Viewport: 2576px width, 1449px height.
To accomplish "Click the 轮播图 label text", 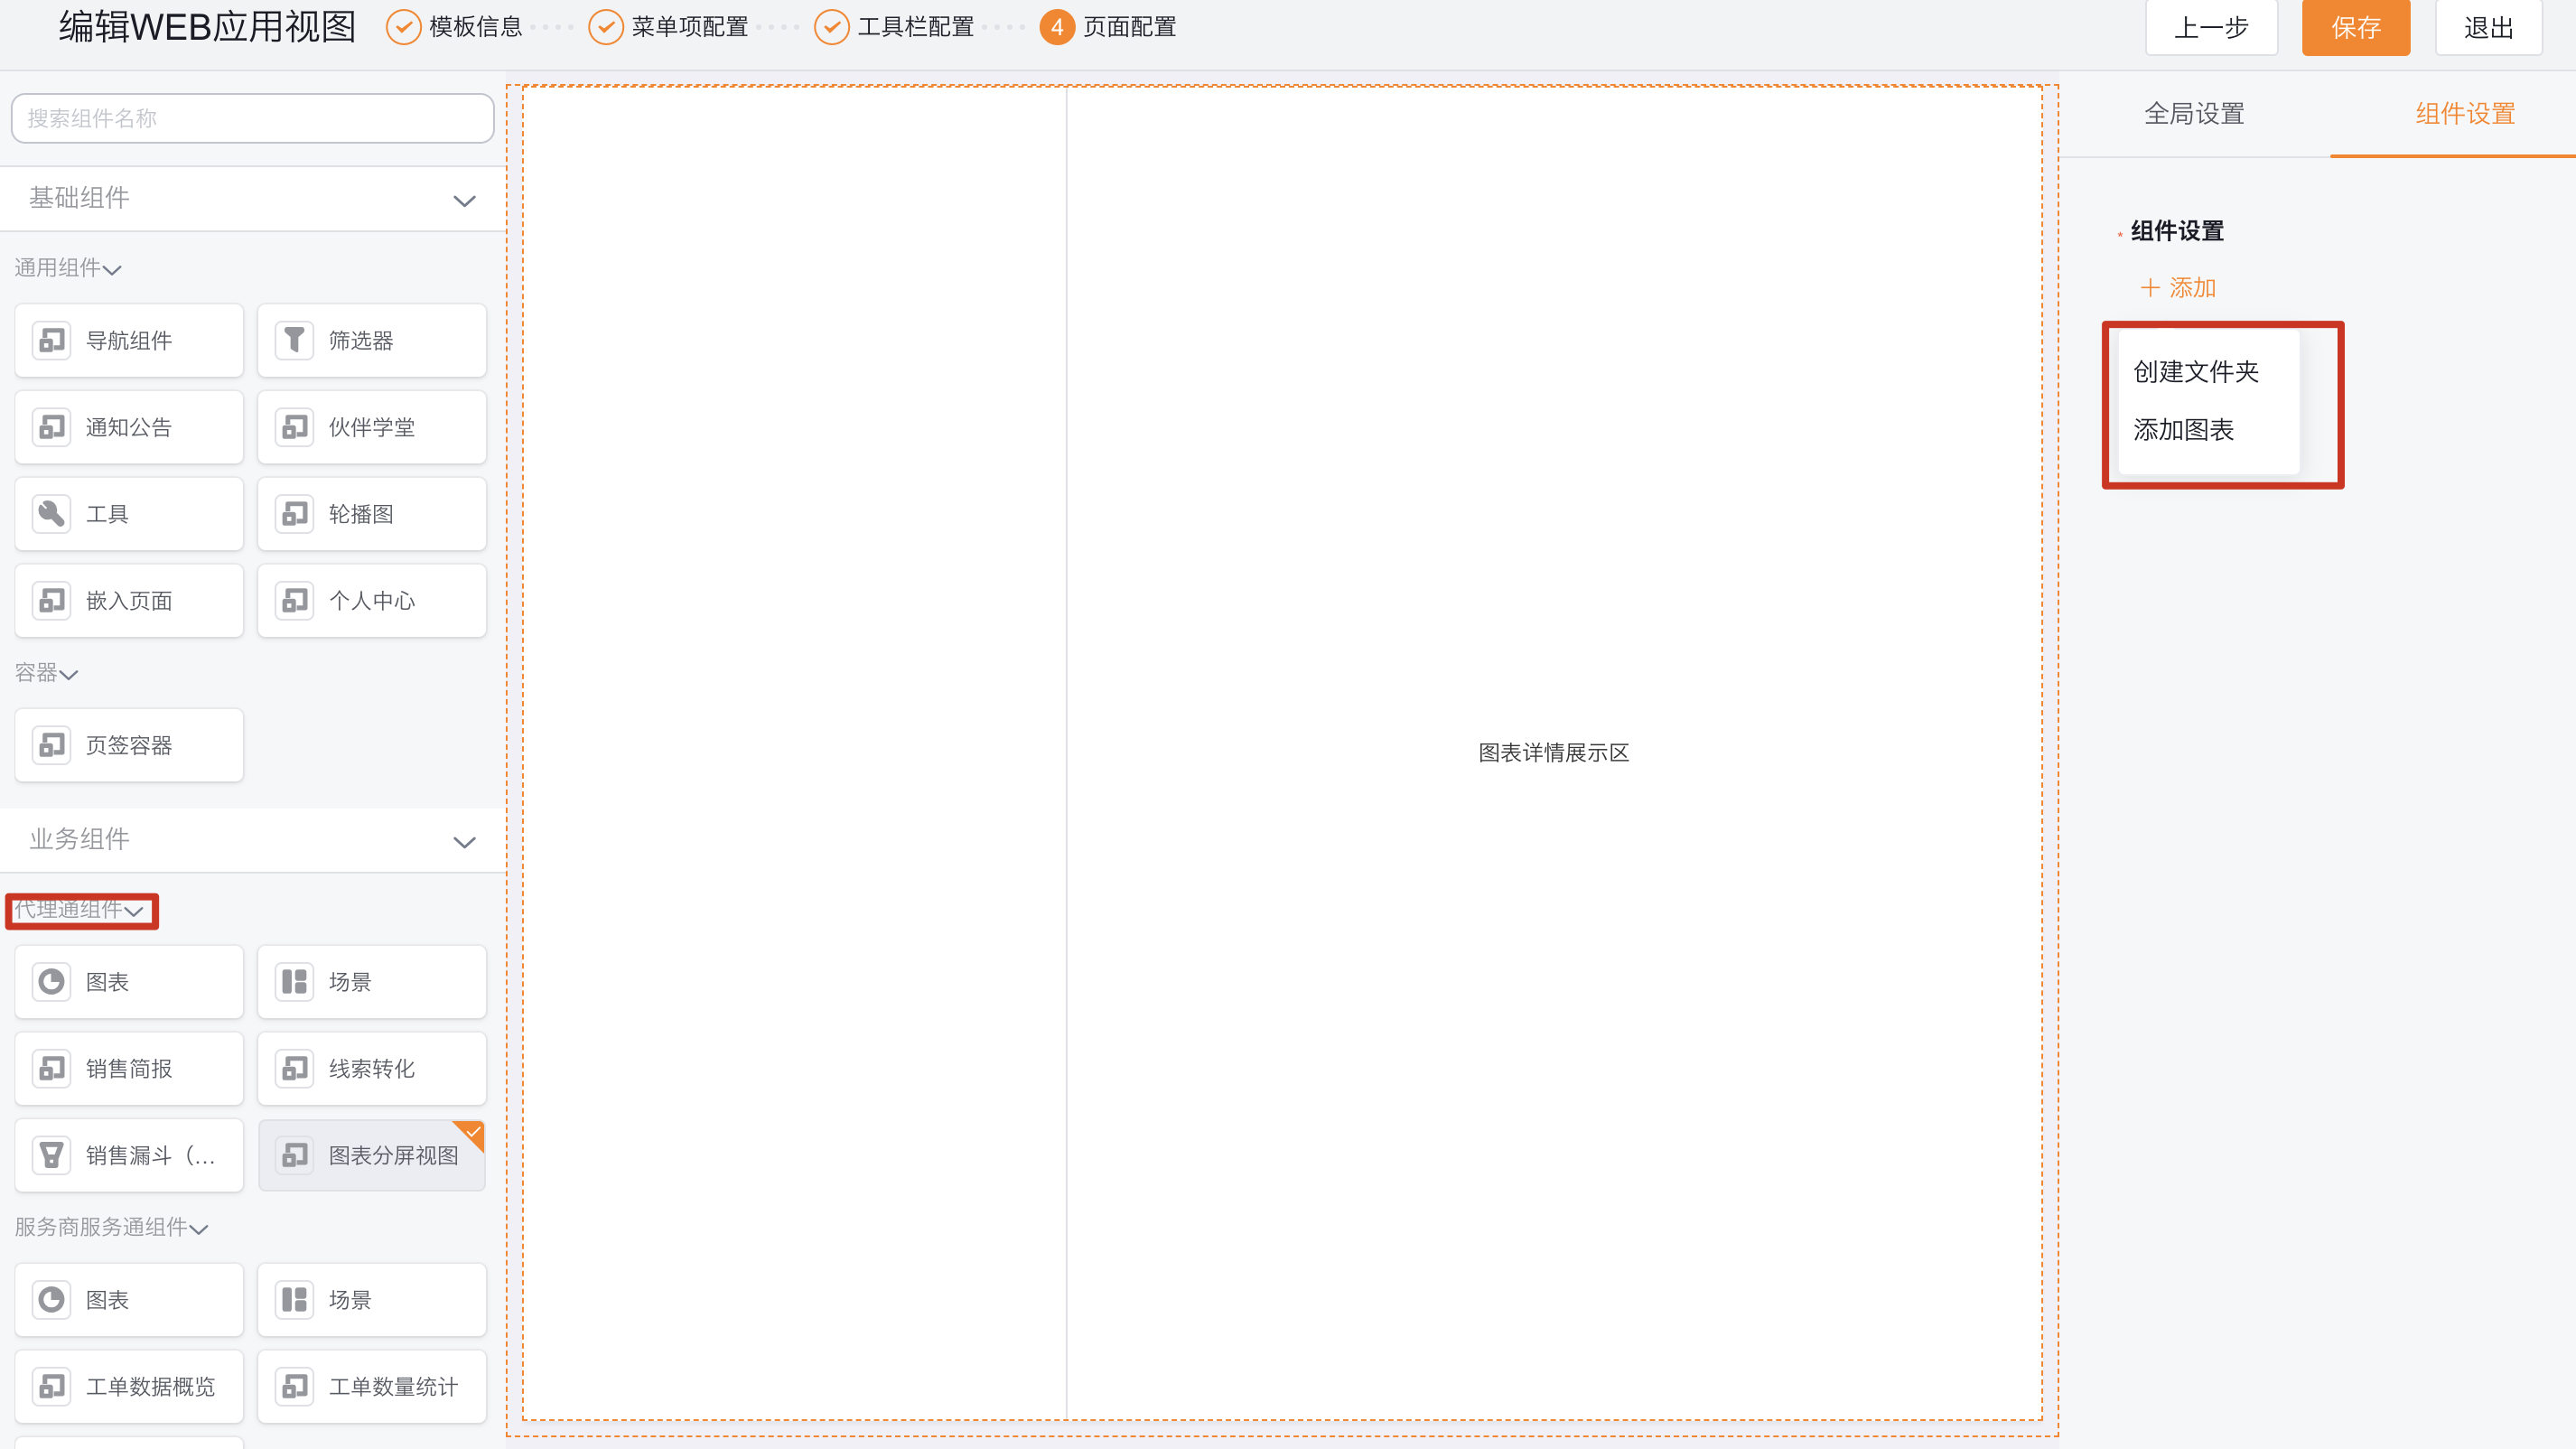I will click(x=361, y=514).
